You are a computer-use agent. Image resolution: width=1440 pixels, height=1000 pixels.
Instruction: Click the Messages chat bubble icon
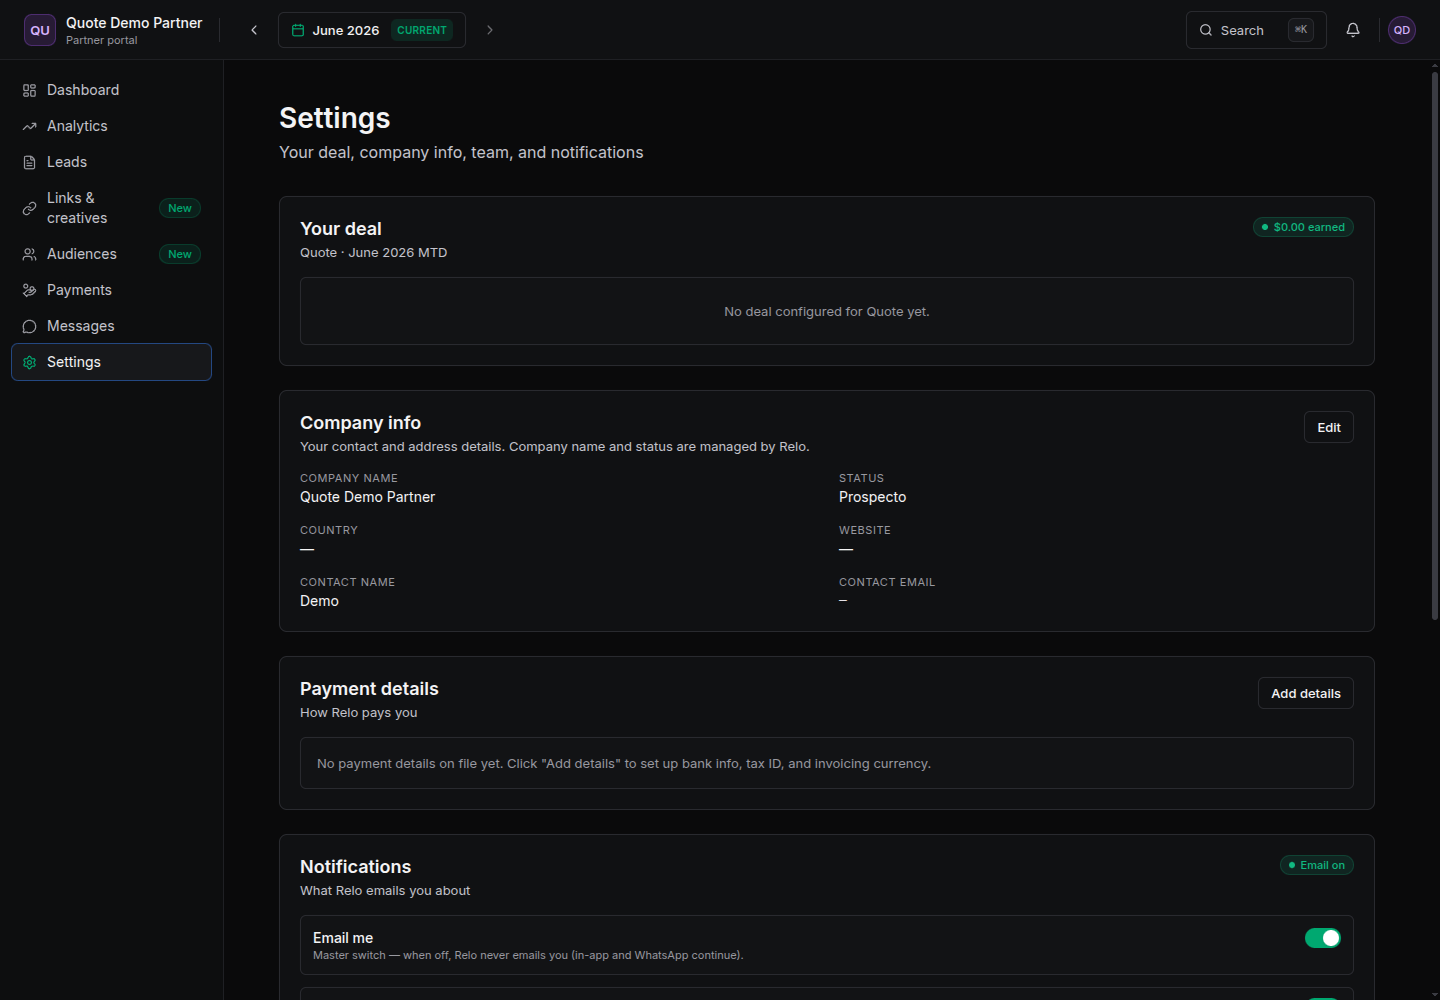[x=29, y=326]
